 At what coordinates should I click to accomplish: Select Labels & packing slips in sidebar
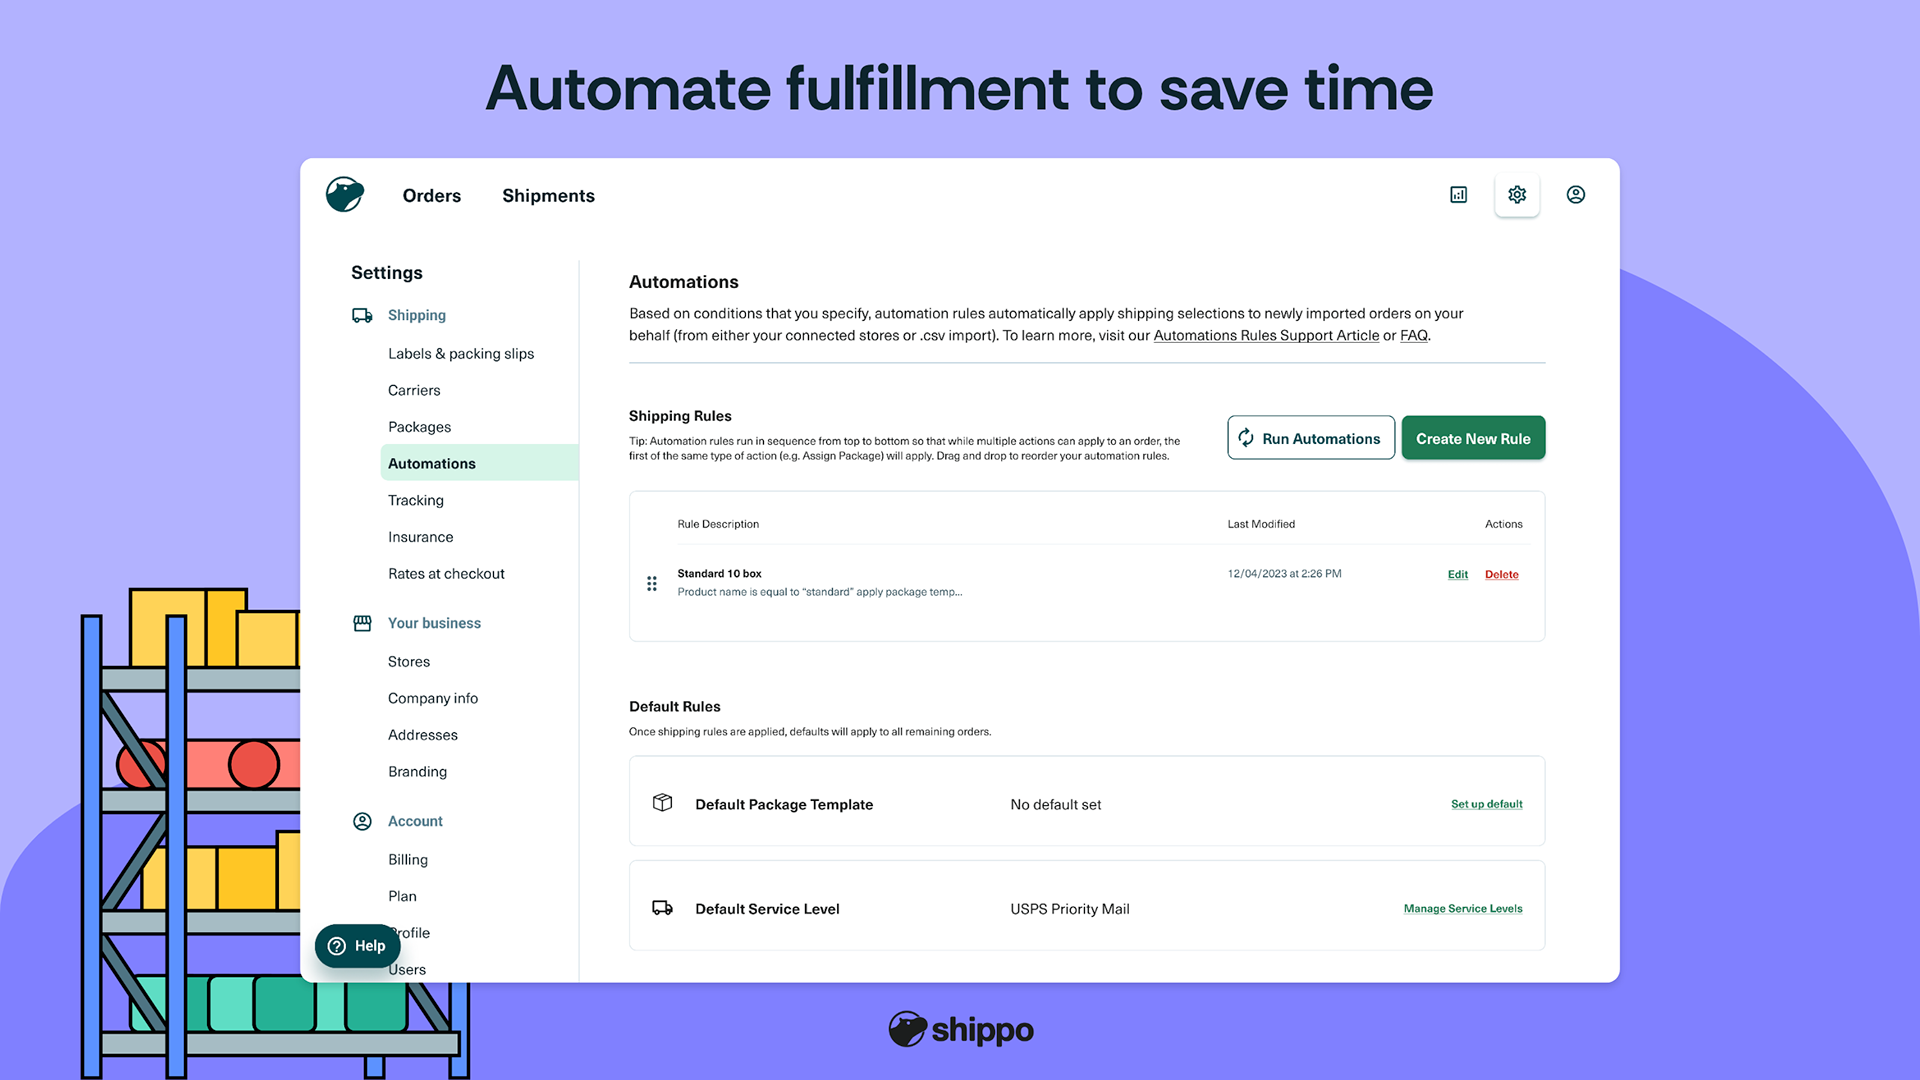point(461,354)
